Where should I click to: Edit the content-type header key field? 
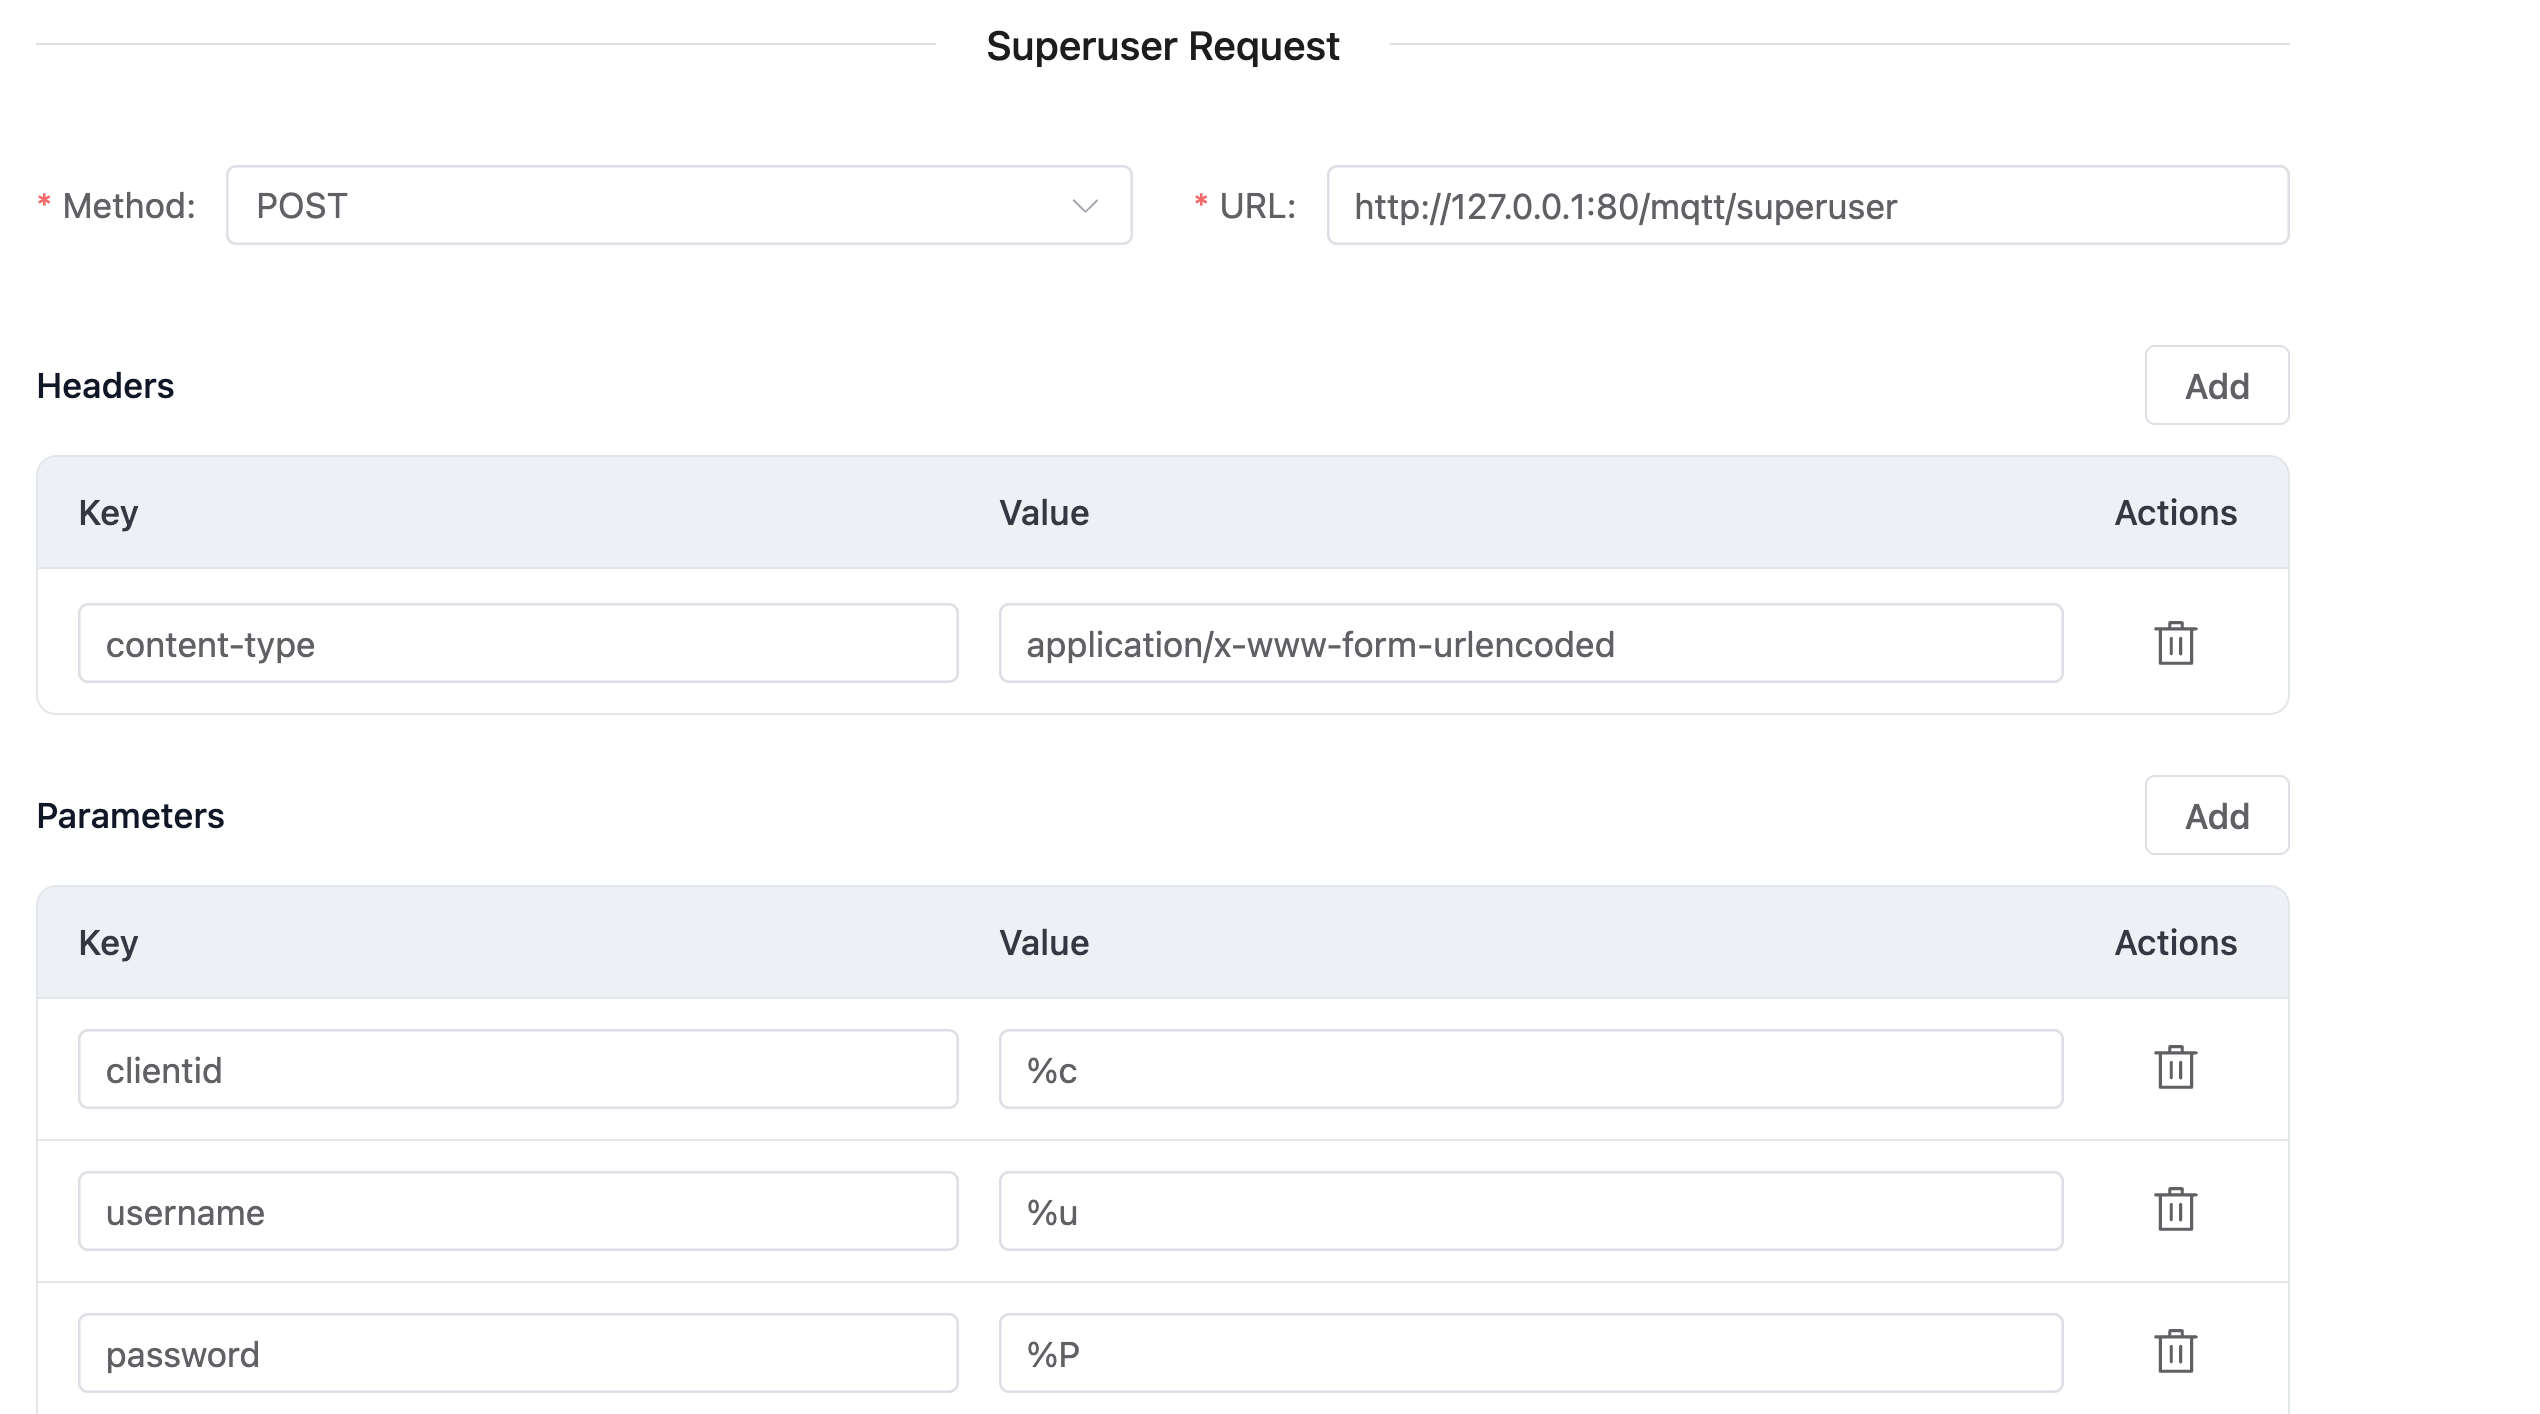coord(518,643)
